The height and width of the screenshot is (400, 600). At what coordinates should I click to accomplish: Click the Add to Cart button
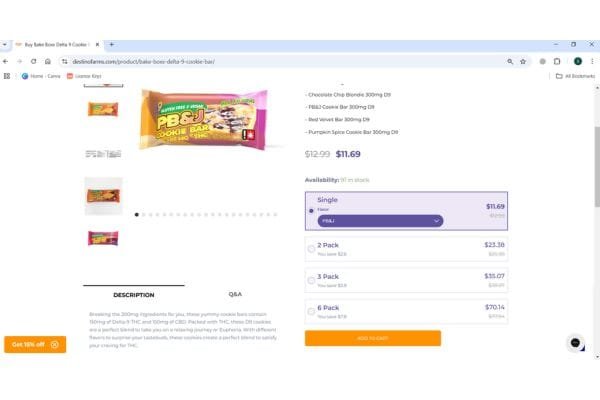pyautogui.click(x=372, y=338)
